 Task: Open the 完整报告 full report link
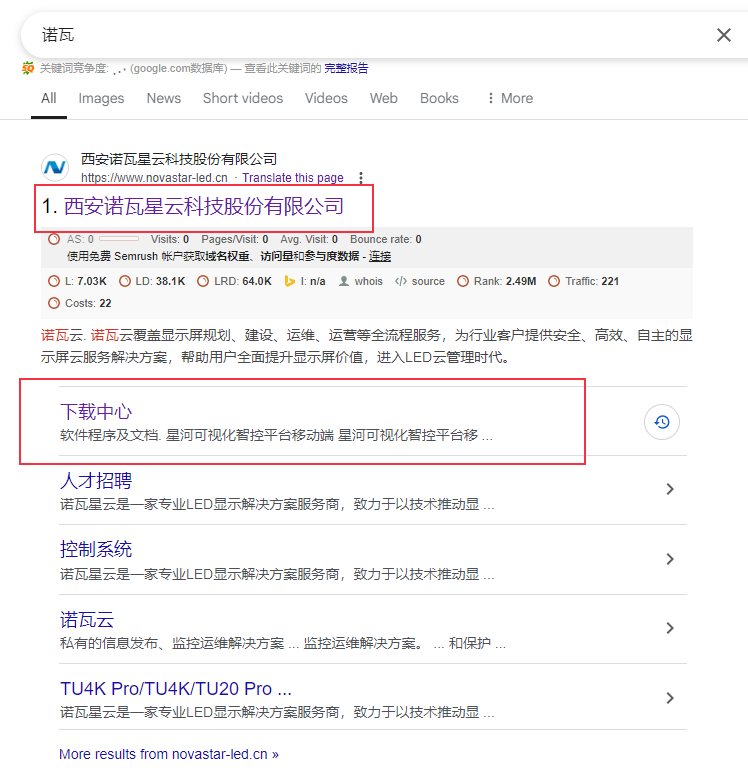click(346, 68)
